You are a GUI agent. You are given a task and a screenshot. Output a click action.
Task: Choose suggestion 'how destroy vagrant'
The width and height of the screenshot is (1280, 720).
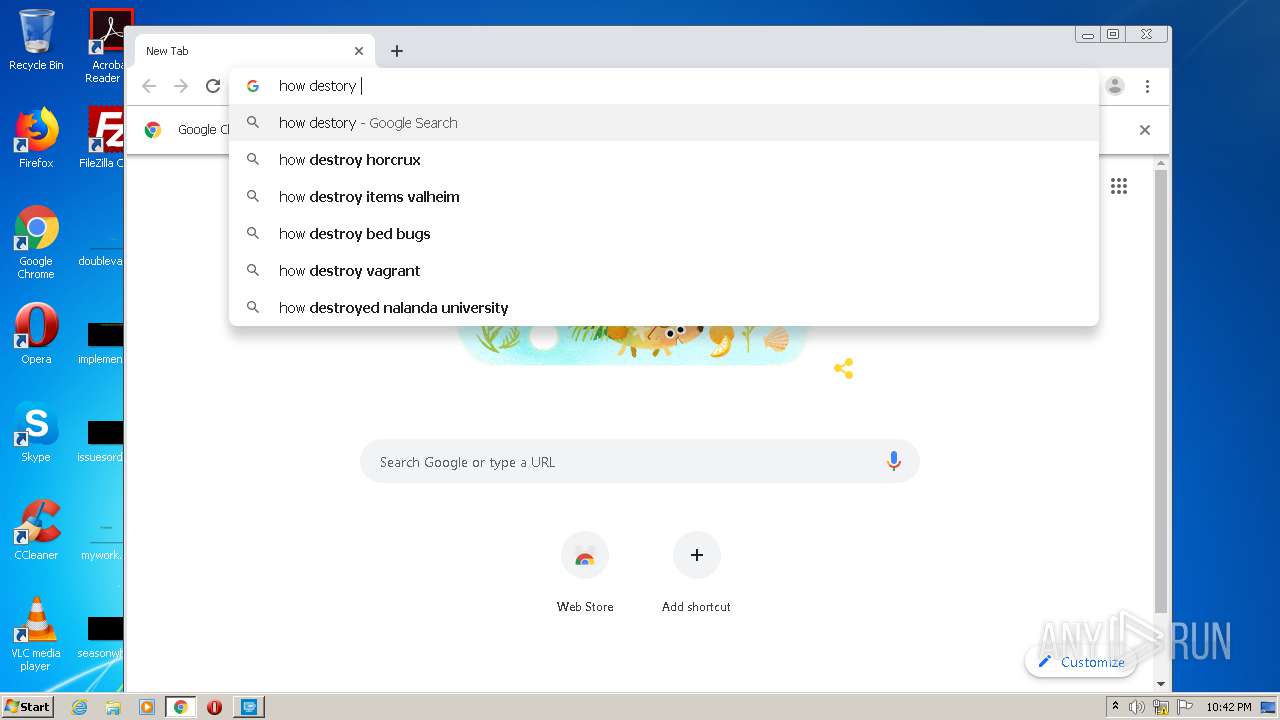[x=664, y=271]
